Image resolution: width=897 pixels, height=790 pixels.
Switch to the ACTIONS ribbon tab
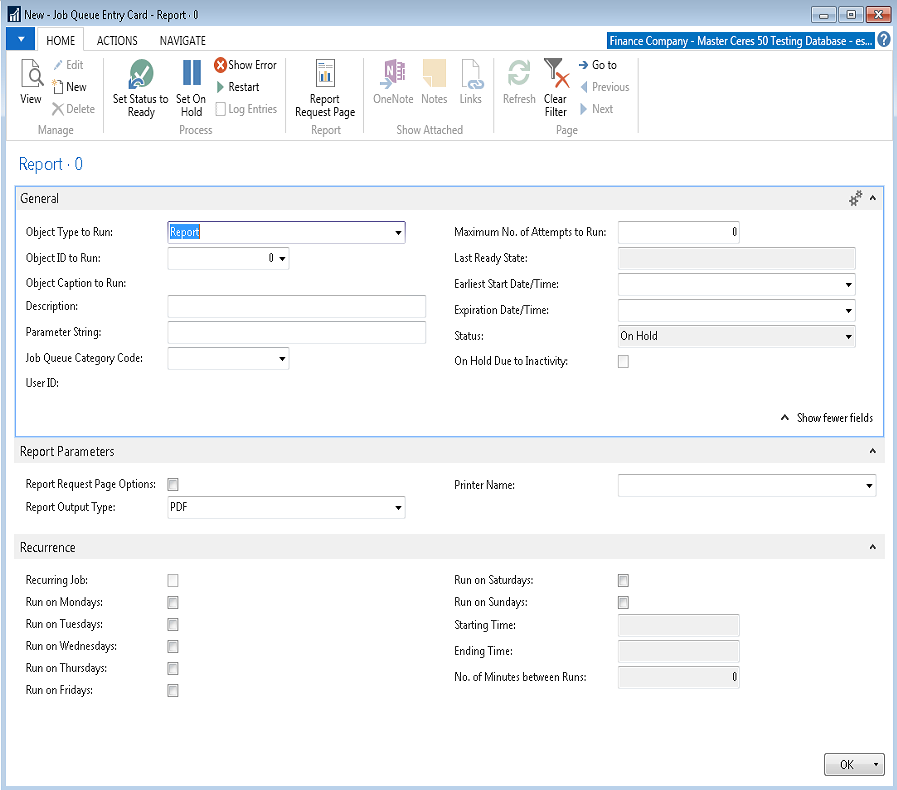(x=117, y=41)
